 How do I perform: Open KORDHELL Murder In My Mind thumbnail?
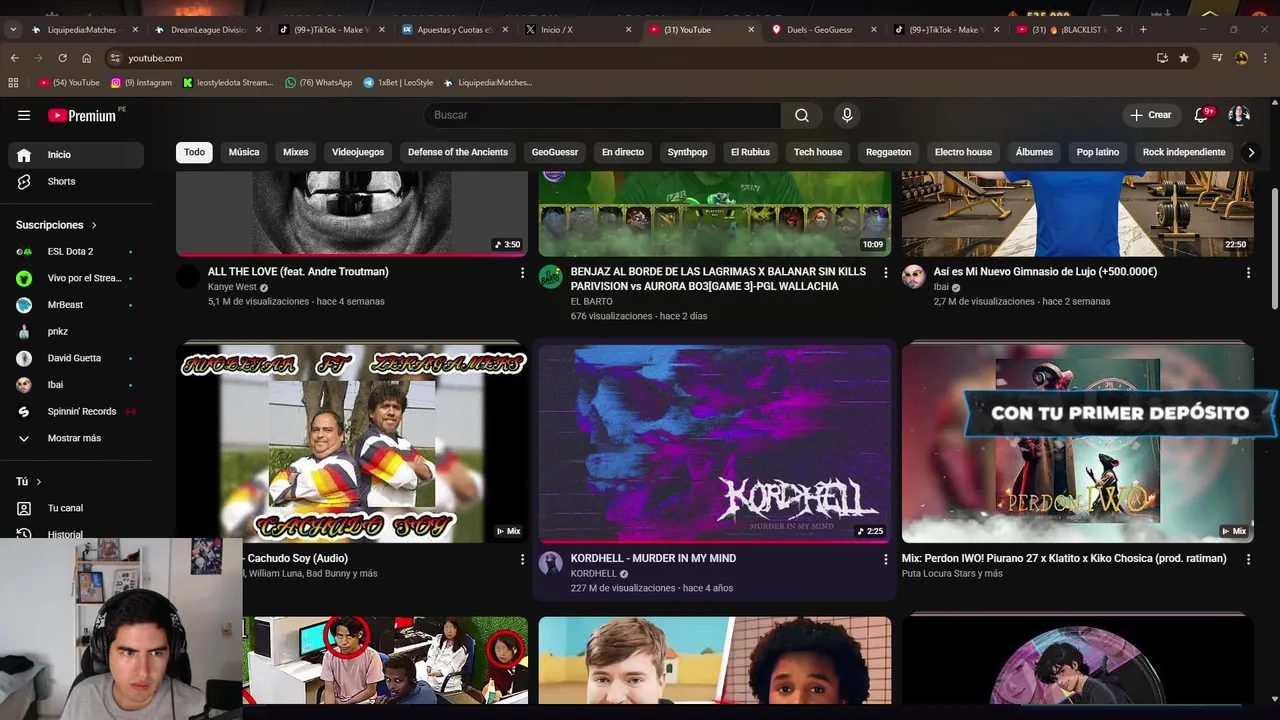[x=715, y=443]
